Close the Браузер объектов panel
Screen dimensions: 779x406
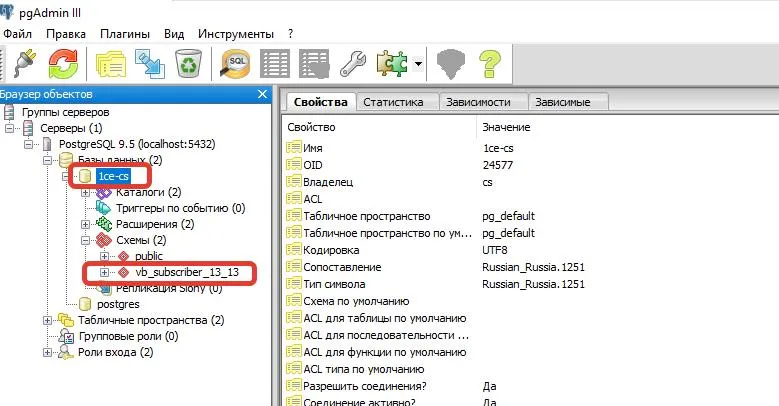[263, 93]
